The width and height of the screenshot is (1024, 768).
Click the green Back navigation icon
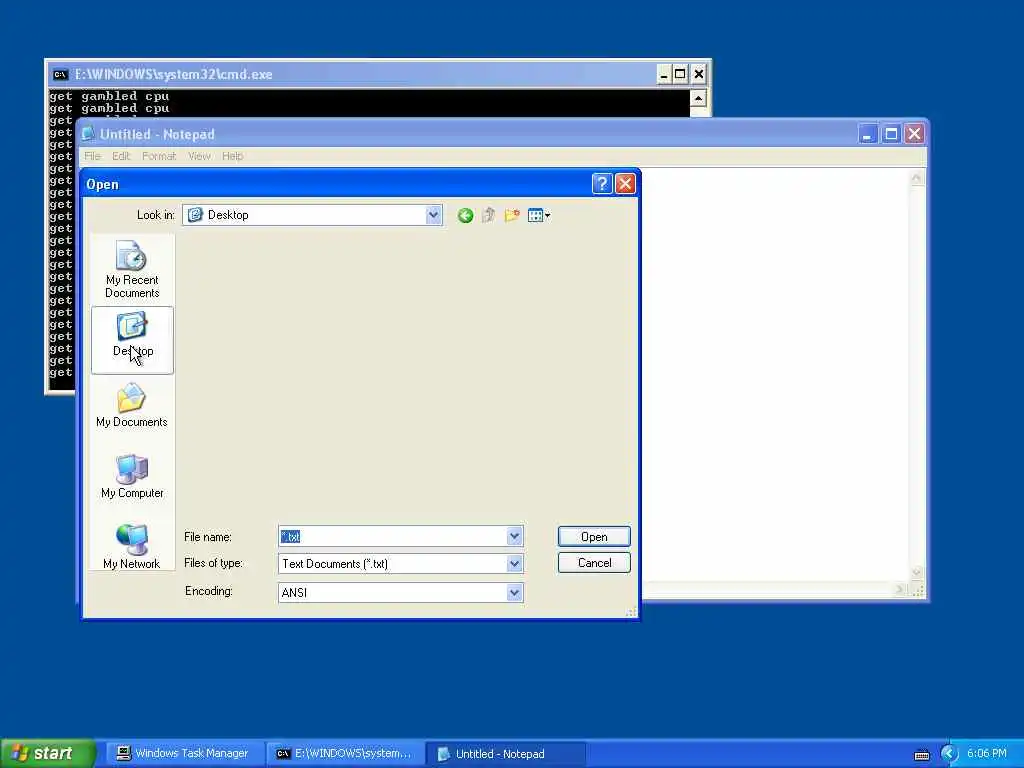click(466, 216)
